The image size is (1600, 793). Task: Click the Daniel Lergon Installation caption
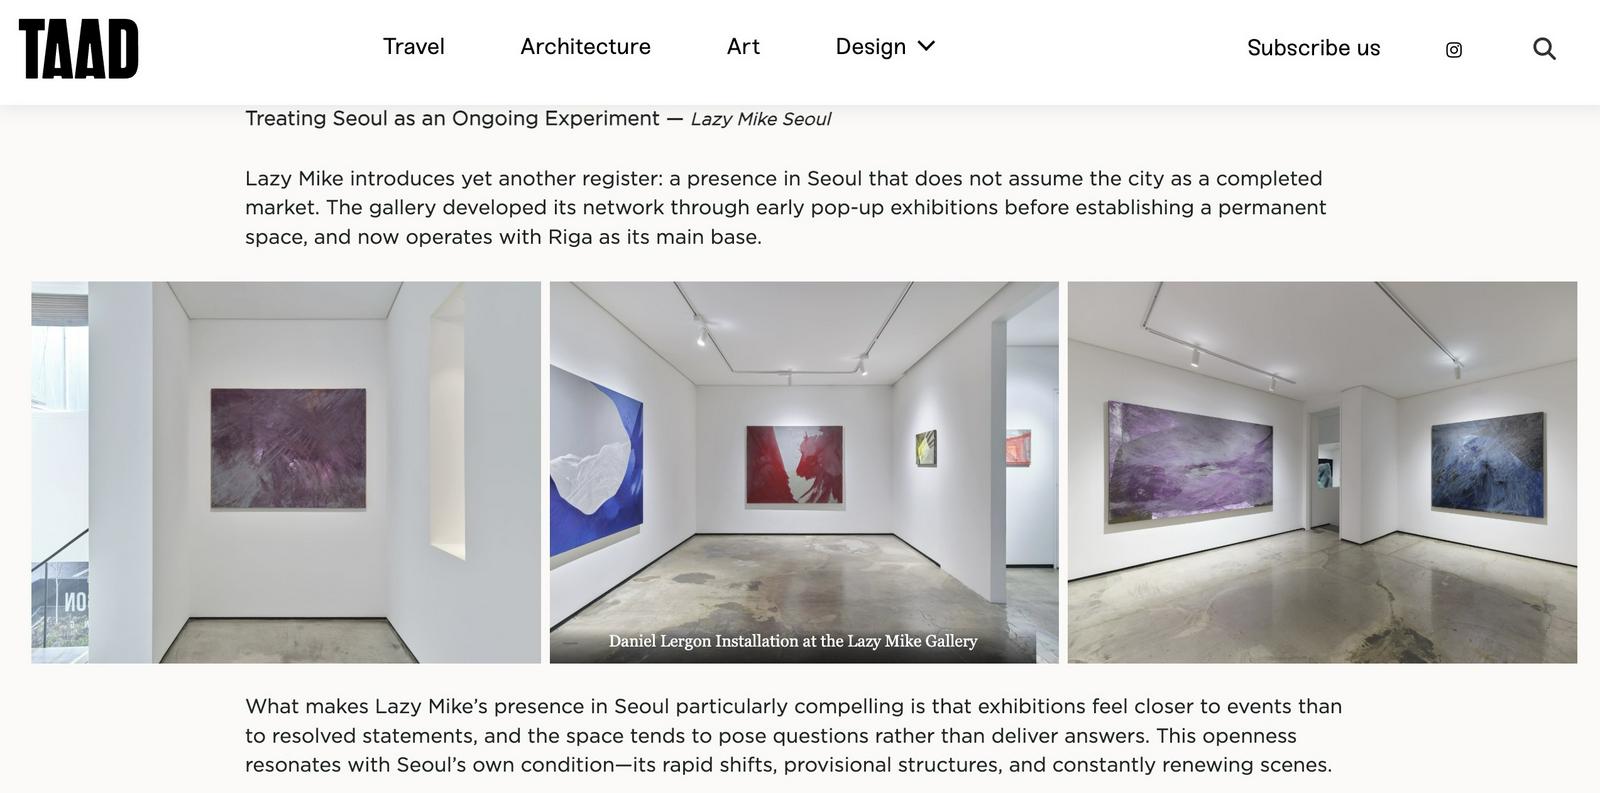tap(792, 641)
